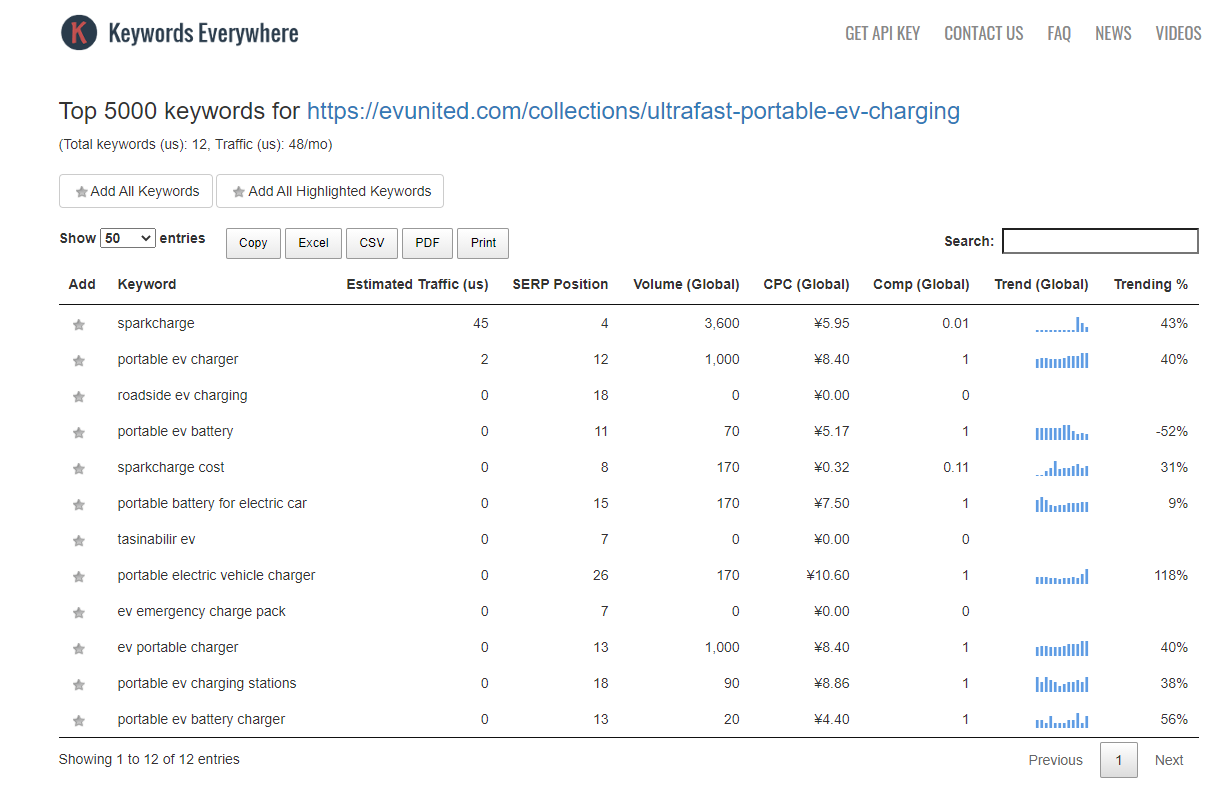The height and width of the screenshot is (793, 1230).
Task: Copy table data with Copy button
Action: coord(253,243)
